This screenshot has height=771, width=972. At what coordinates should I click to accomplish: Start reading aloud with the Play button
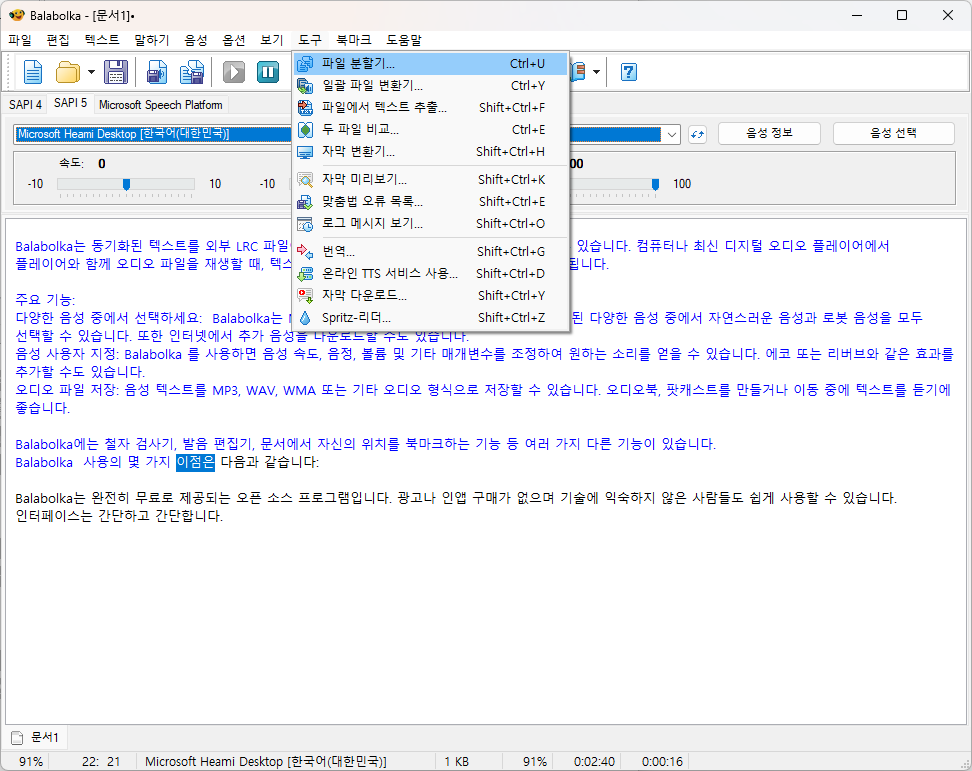234,72
